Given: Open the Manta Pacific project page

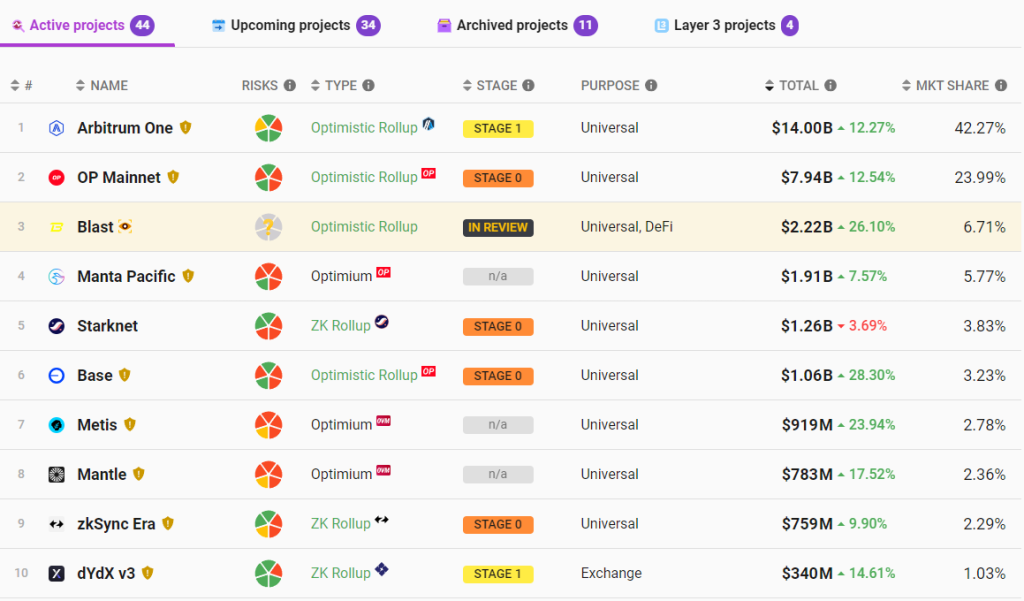Looking at the screenshot, I should click(126, 276).
